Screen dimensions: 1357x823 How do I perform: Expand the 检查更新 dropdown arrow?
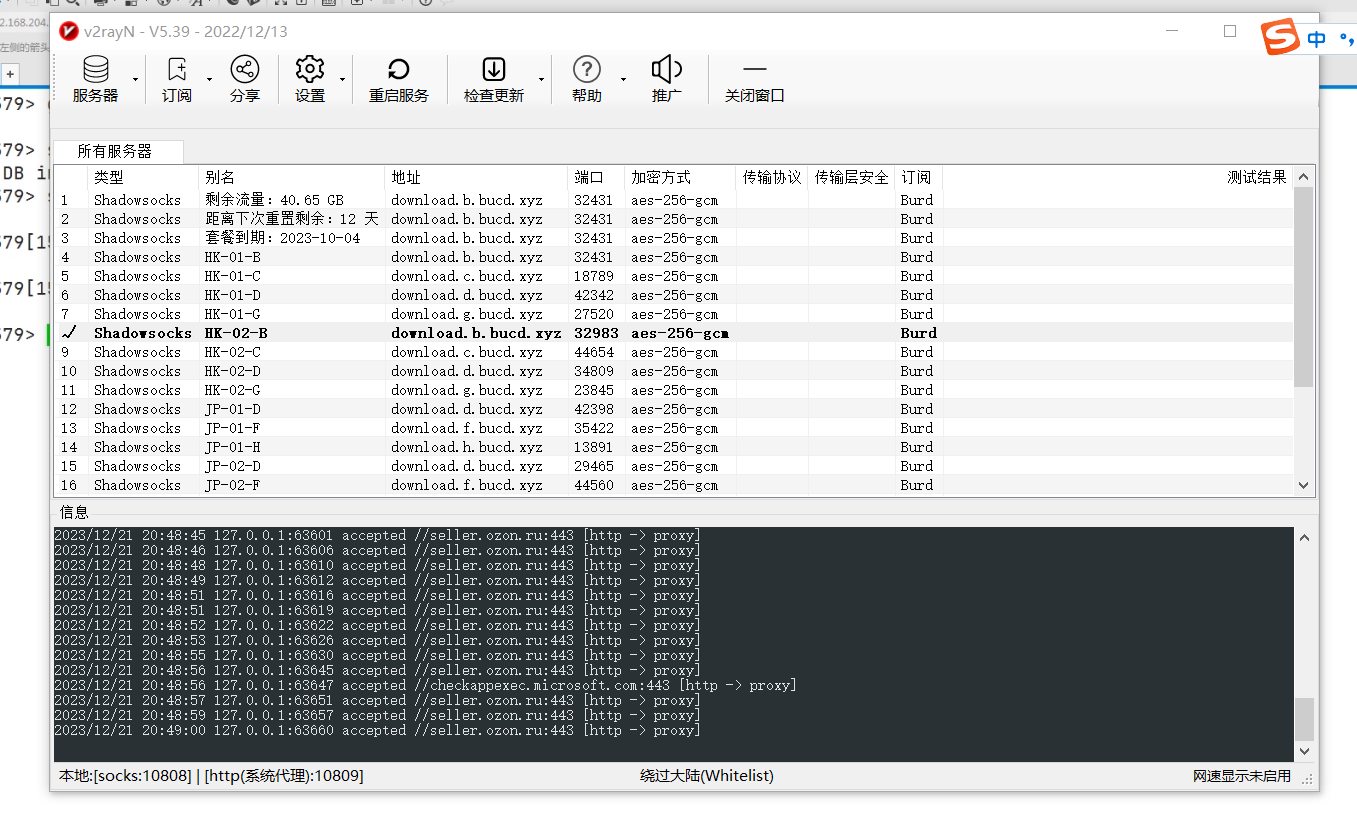click(x=541, y=79)
